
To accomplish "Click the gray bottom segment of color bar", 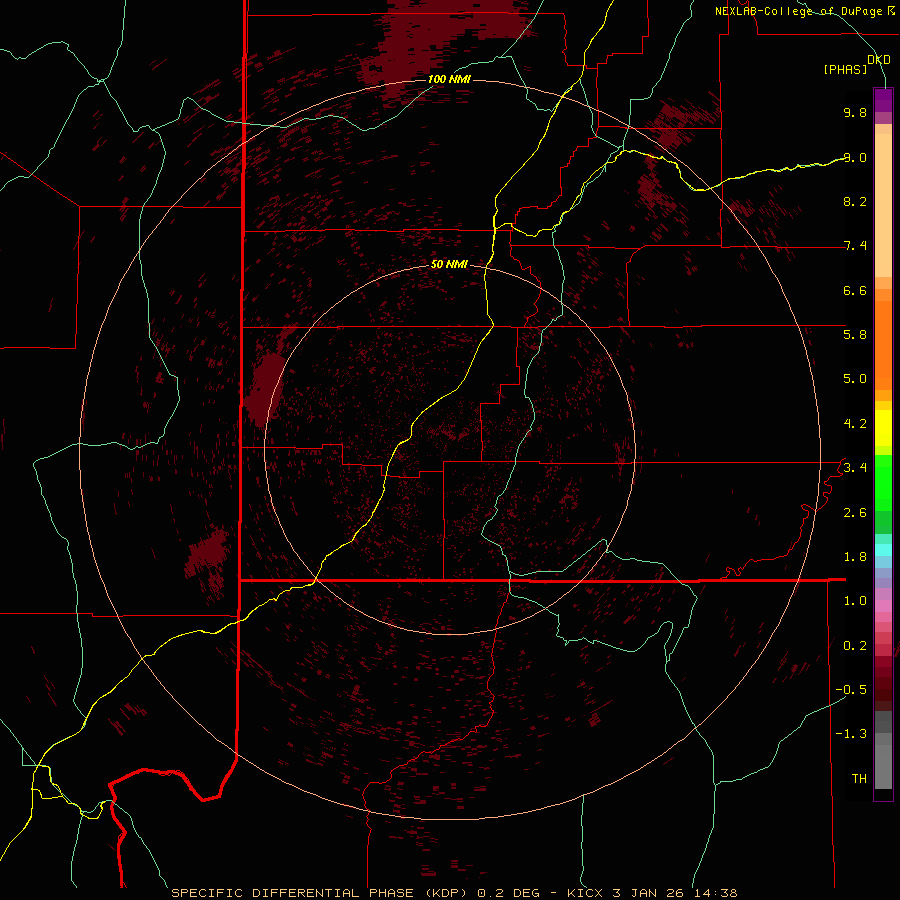I will 883,766.
